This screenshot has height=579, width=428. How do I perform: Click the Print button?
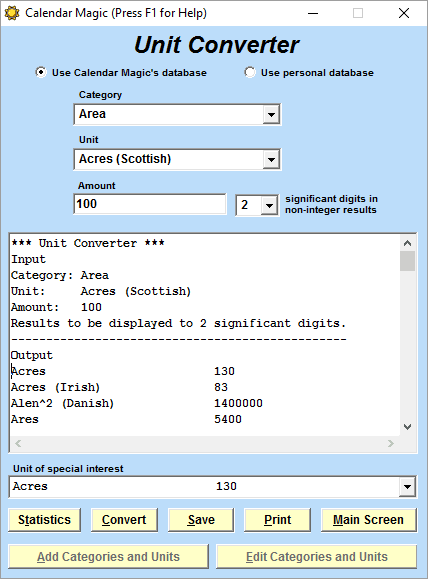tap(277, 520)
